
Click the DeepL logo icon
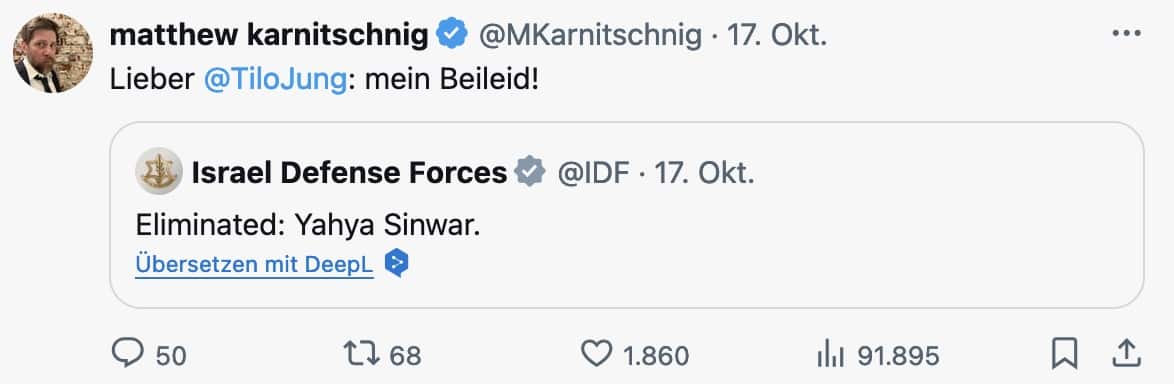pos(397,263)
